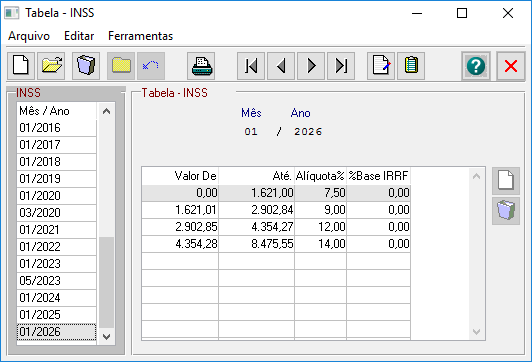Click the Edit document pencil icon
This screenshot has width=532, height=362.
[x=381, y=66]
